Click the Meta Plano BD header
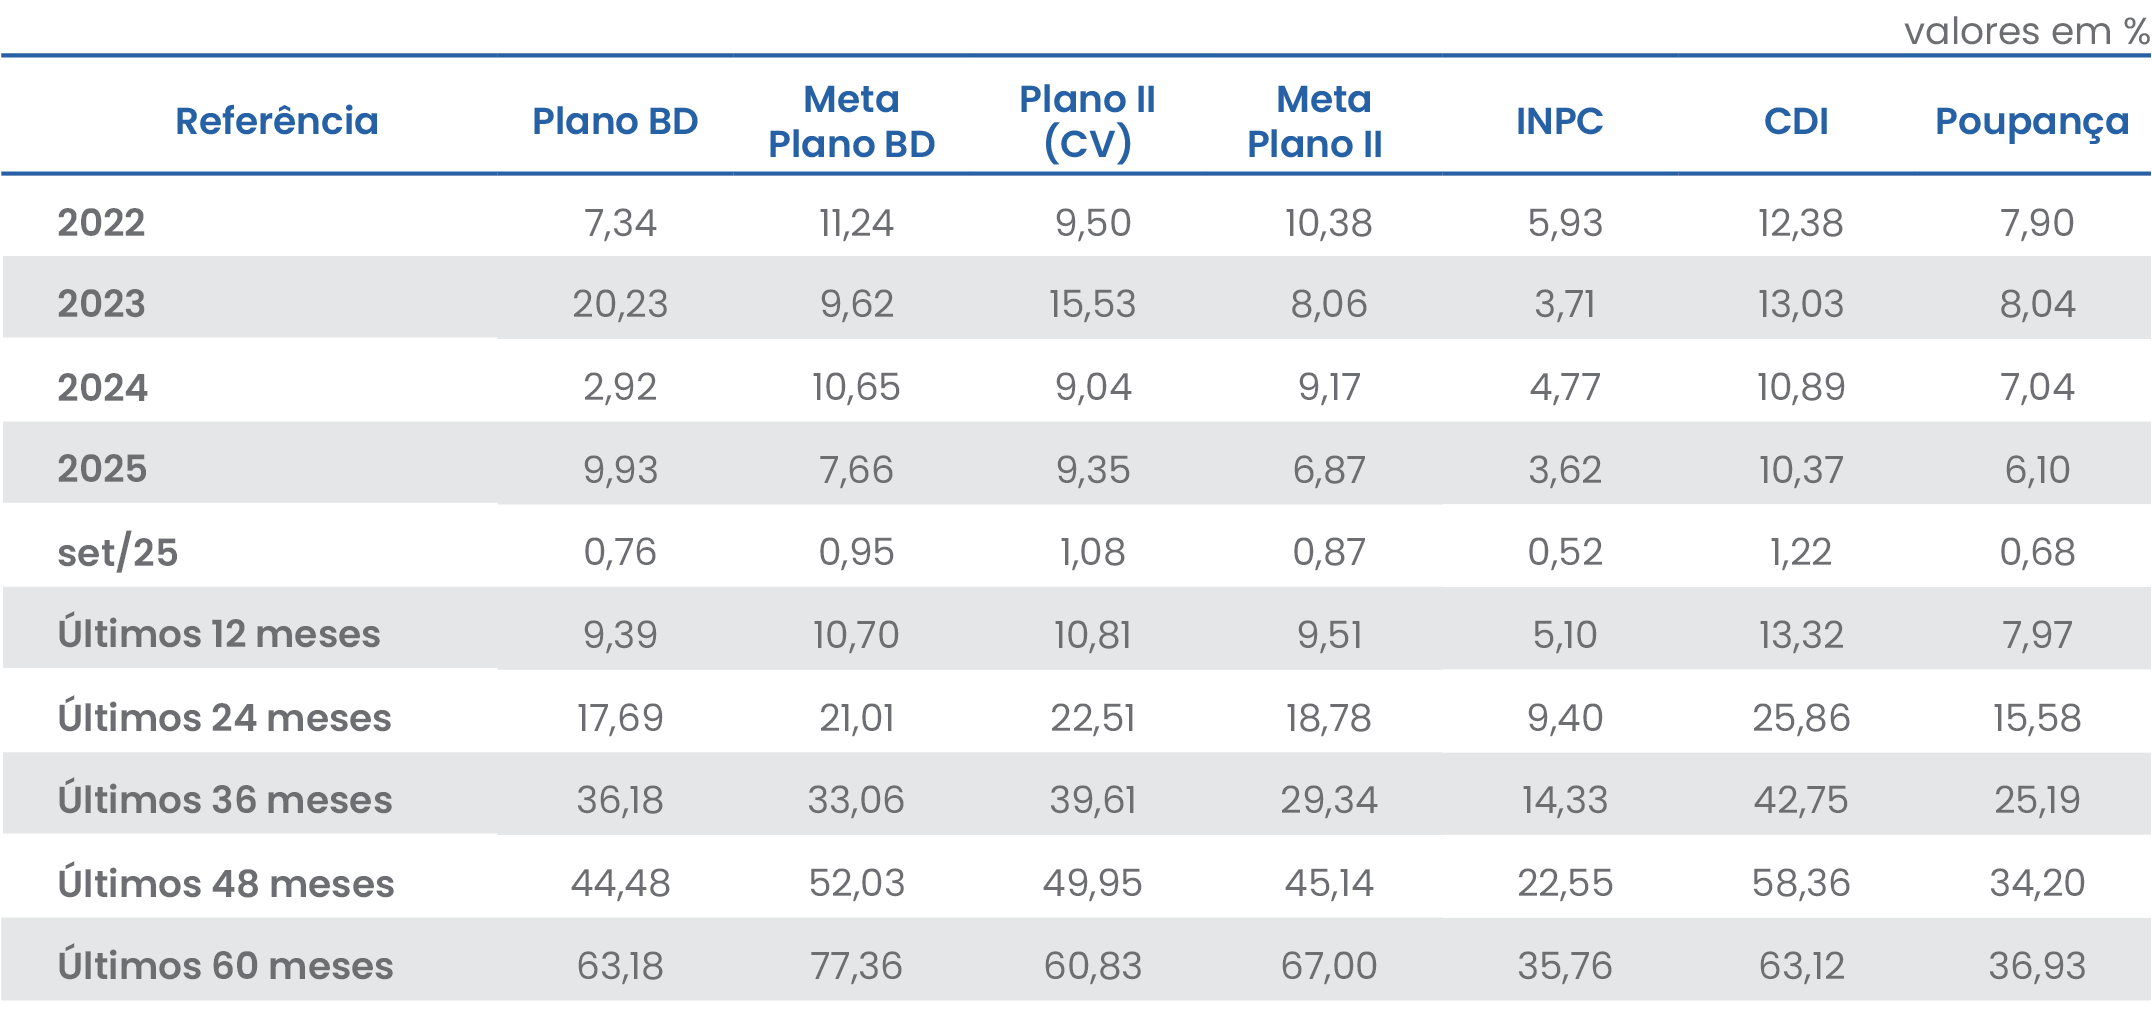The width and height of the screenshot is (2152, 1018). click(x=851, y=121)
